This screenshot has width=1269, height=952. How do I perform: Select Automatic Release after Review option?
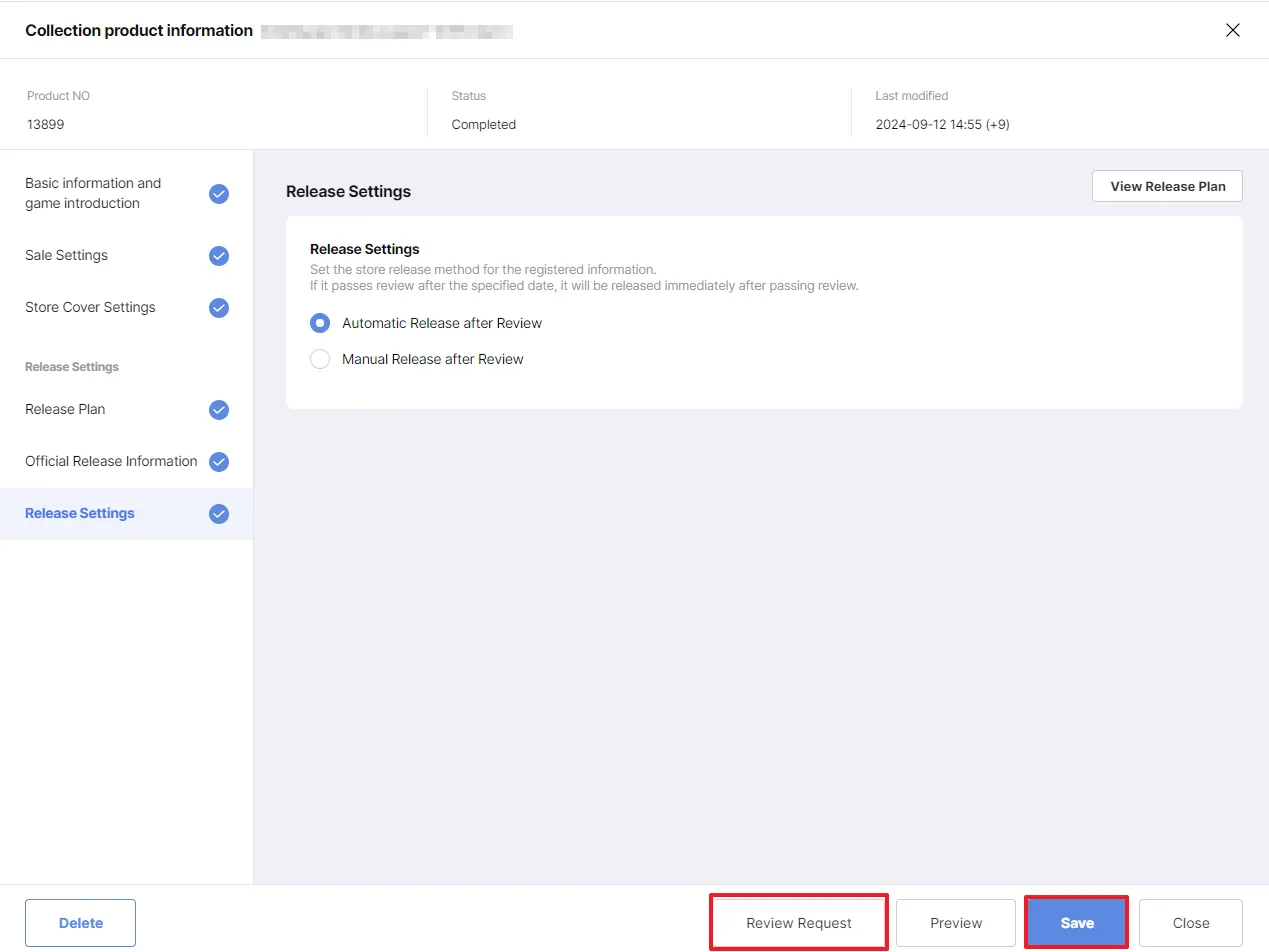pyautogui.click(x=320, y=323)
